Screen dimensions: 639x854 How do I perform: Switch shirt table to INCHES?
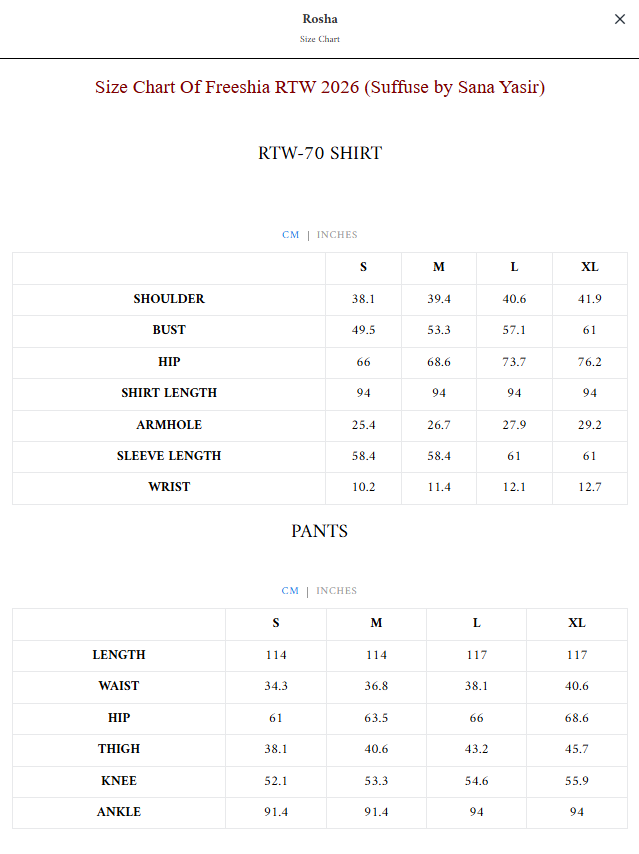click(337, 235)
